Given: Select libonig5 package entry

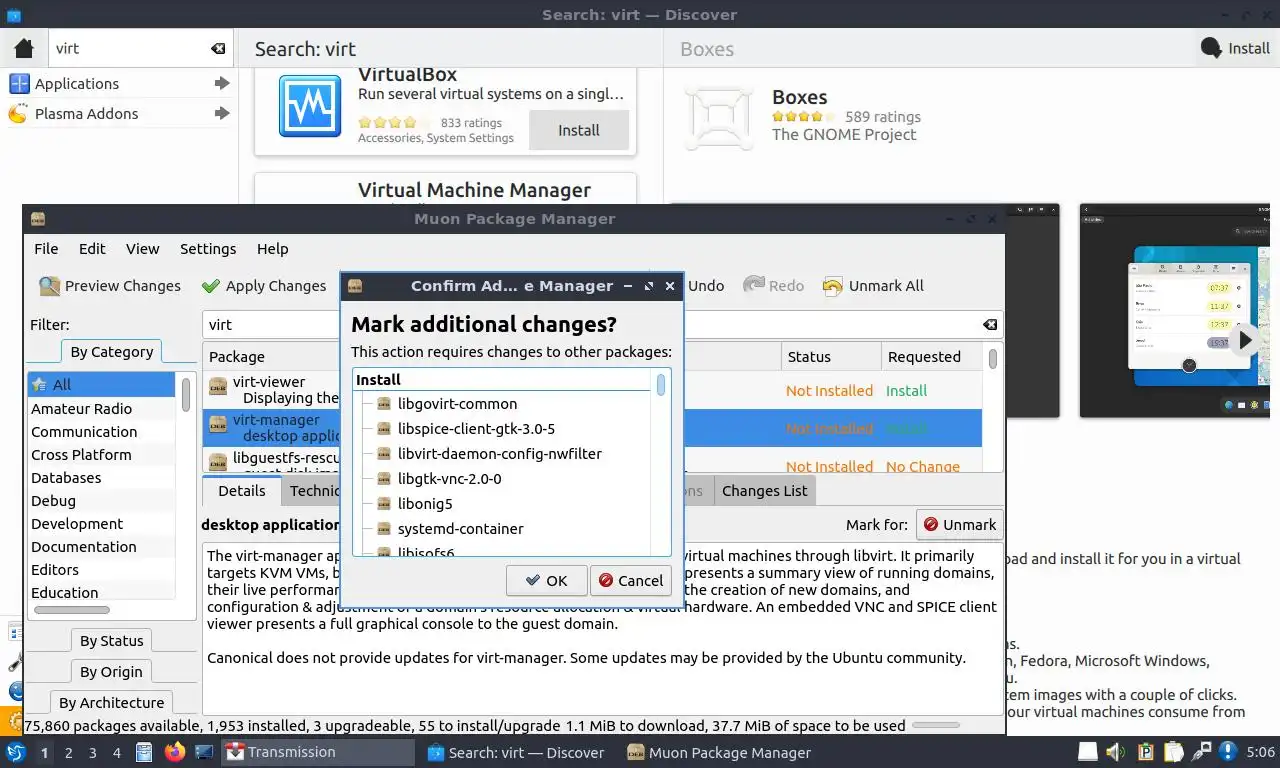Looking at the screenshot, I should coord(425,504).
